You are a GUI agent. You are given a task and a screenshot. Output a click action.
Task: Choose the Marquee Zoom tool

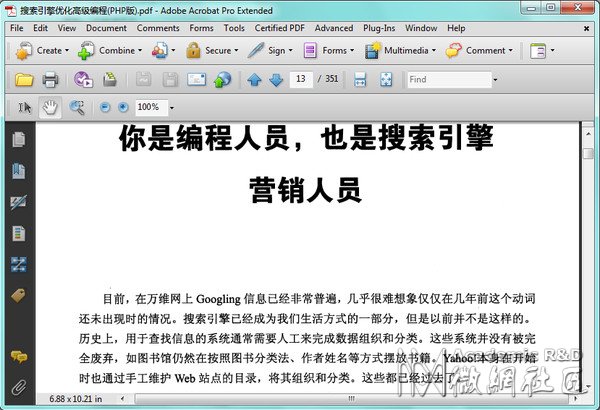pyautogui.click(x=77, y=108)
